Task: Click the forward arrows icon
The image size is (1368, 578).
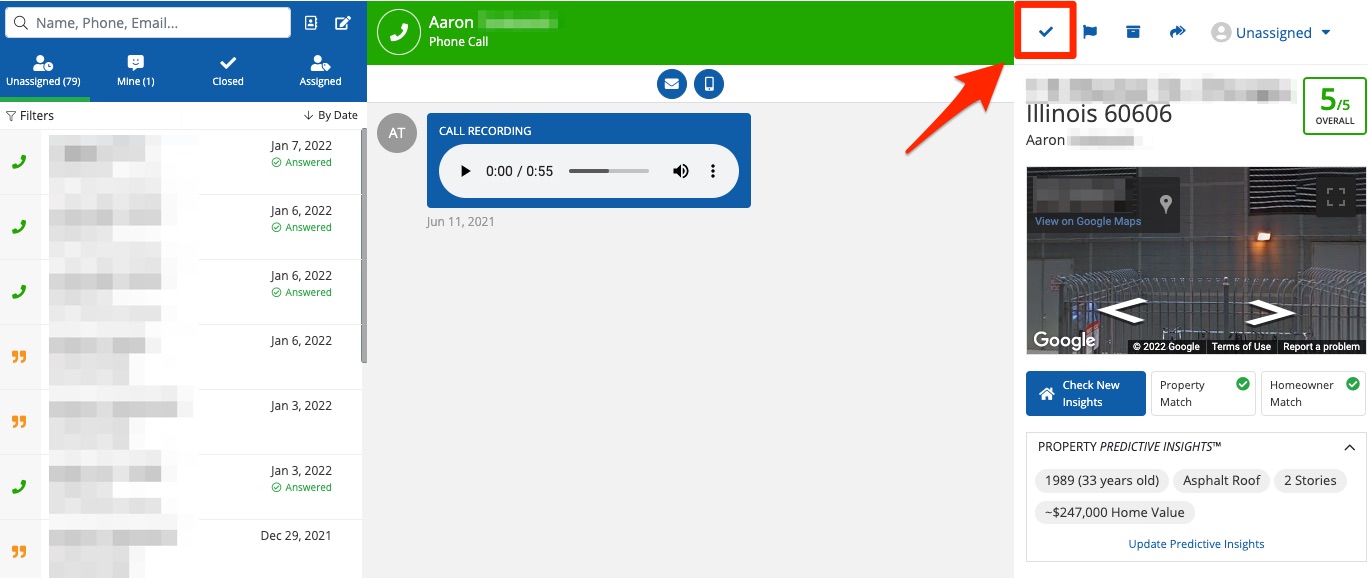Action: [1177, 32]
